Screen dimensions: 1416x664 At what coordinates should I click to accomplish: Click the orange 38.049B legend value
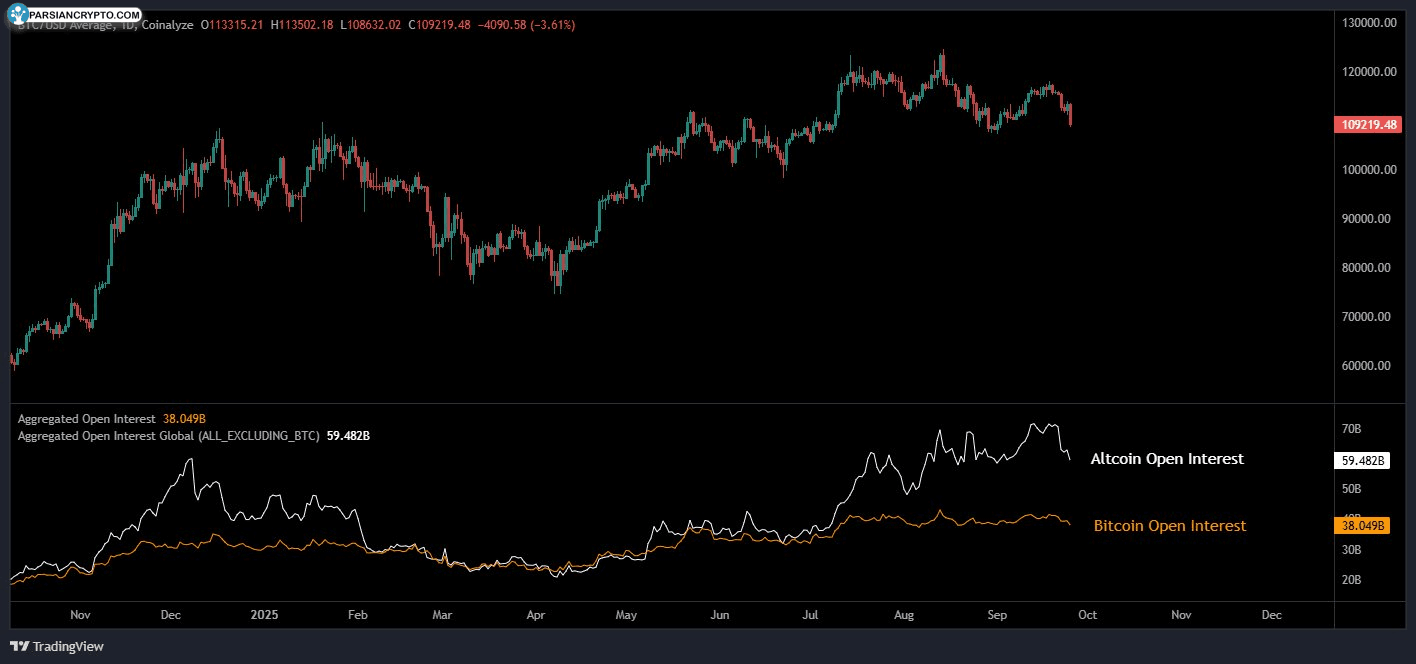tap(184, 419)
